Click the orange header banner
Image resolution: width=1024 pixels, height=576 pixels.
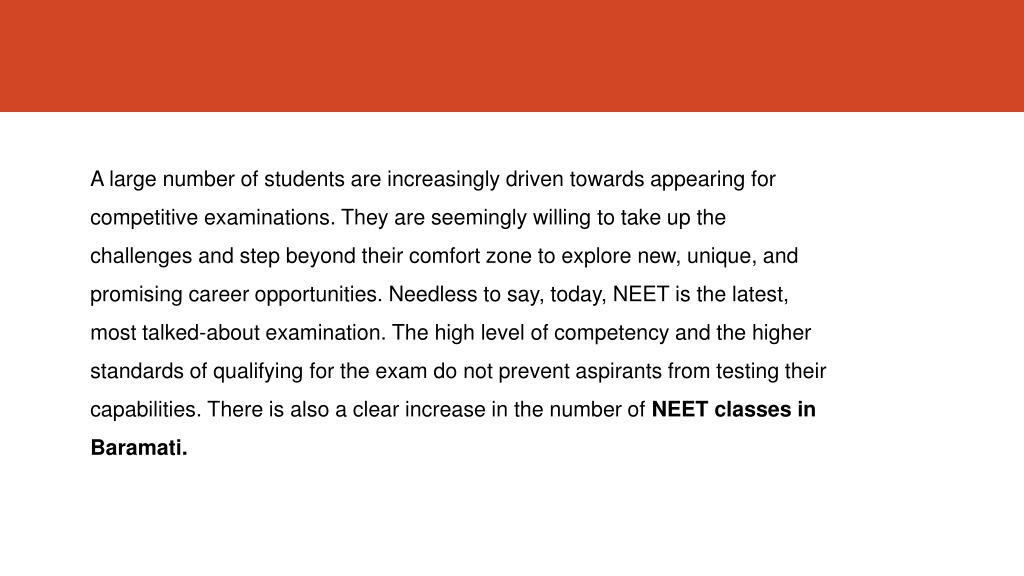click(x=512, y=56)
